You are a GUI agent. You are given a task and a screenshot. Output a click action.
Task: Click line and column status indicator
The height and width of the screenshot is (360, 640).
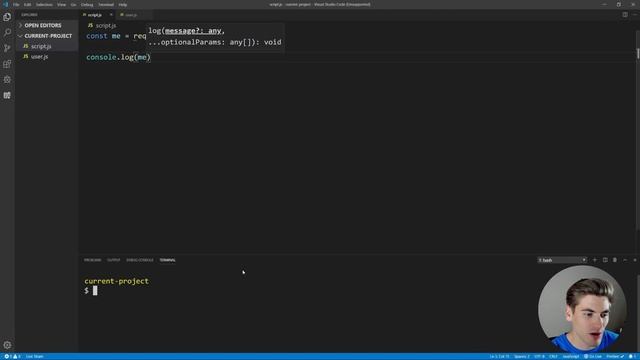coord(499,356)
